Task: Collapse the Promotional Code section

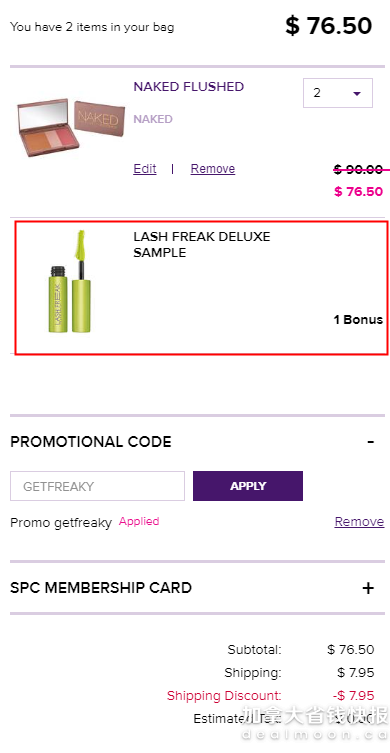Action: point(197,442)
